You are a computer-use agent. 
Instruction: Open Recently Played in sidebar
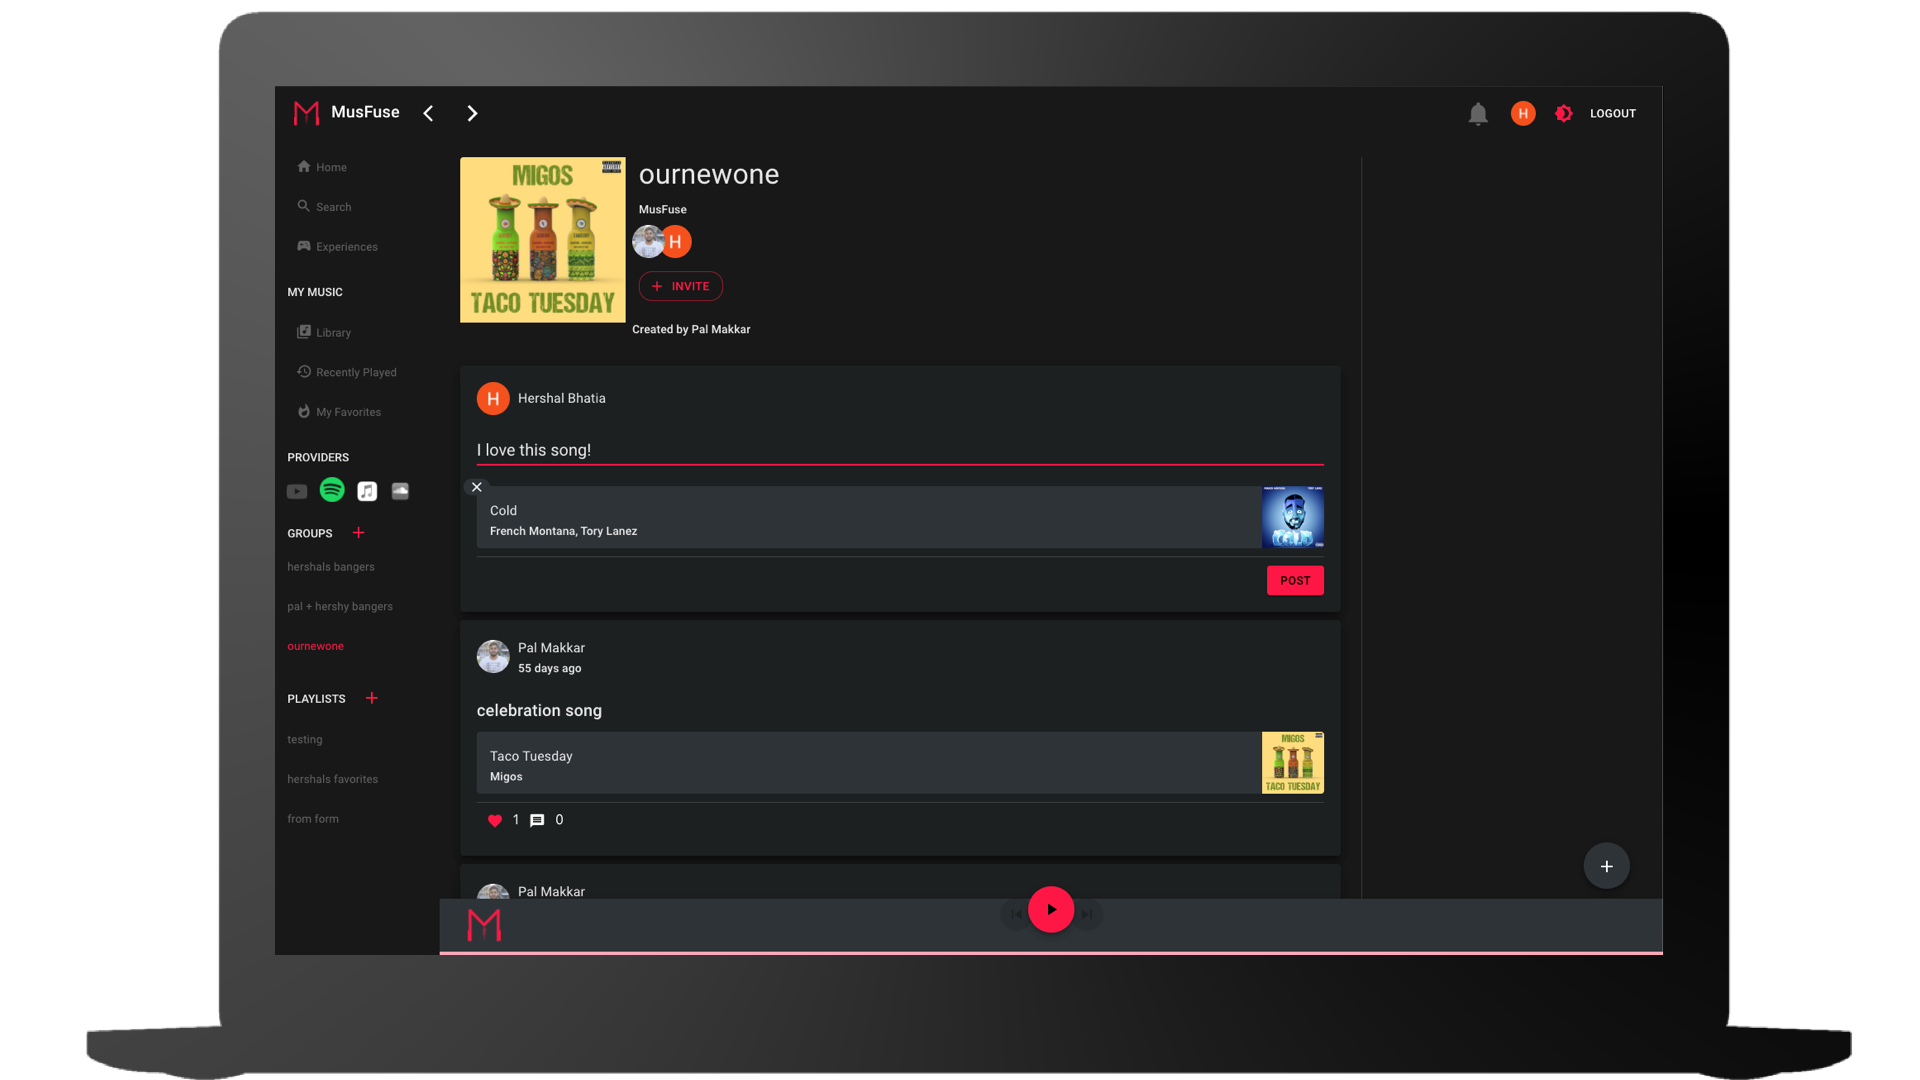(x=356, y=372)
